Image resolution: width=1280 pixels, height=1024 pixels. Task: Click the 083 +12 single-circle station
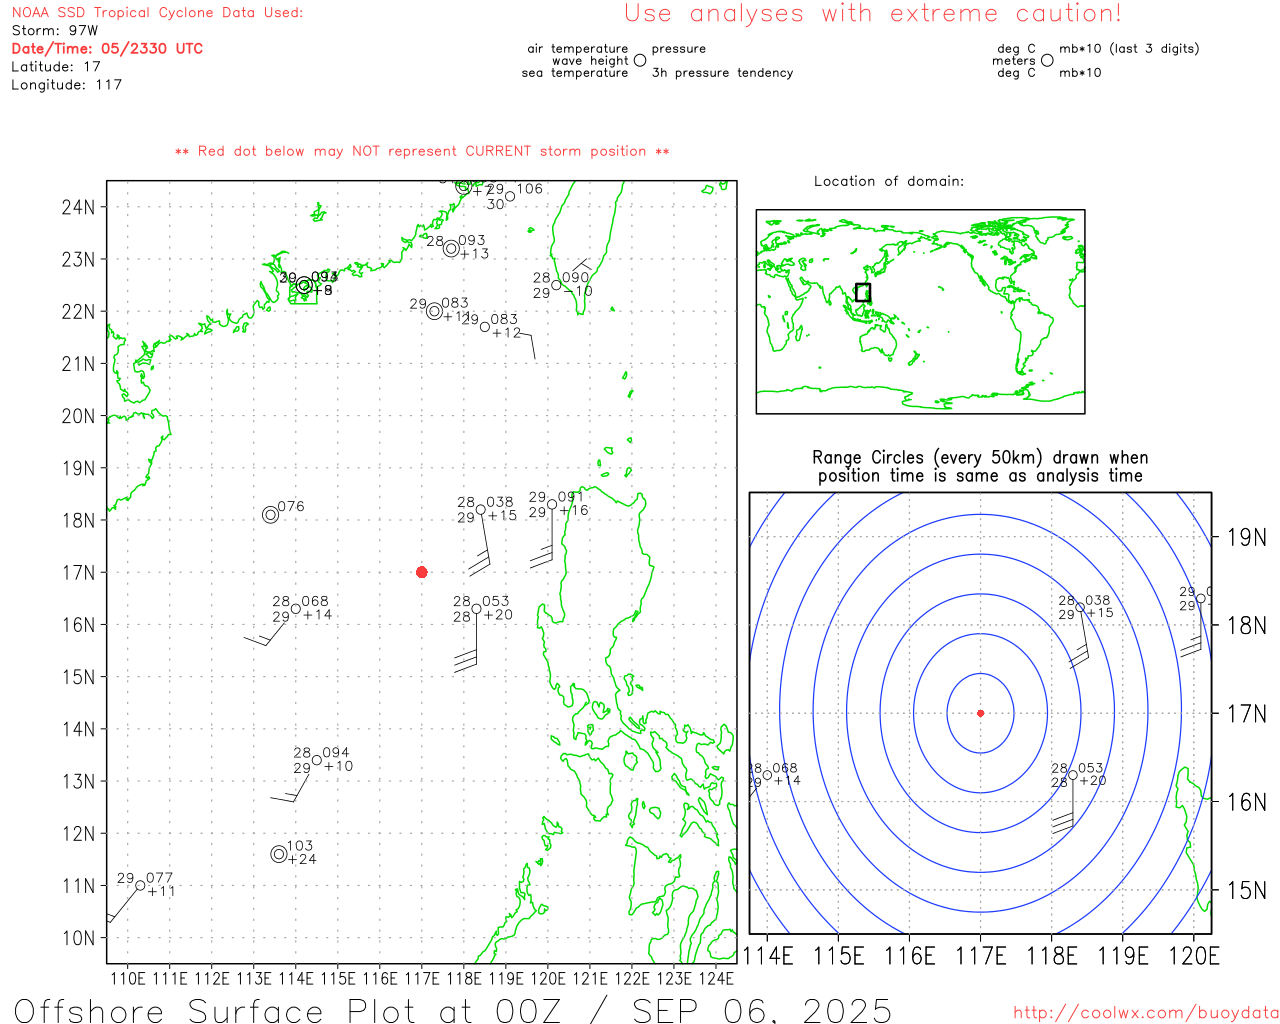(x=485, y=327)
